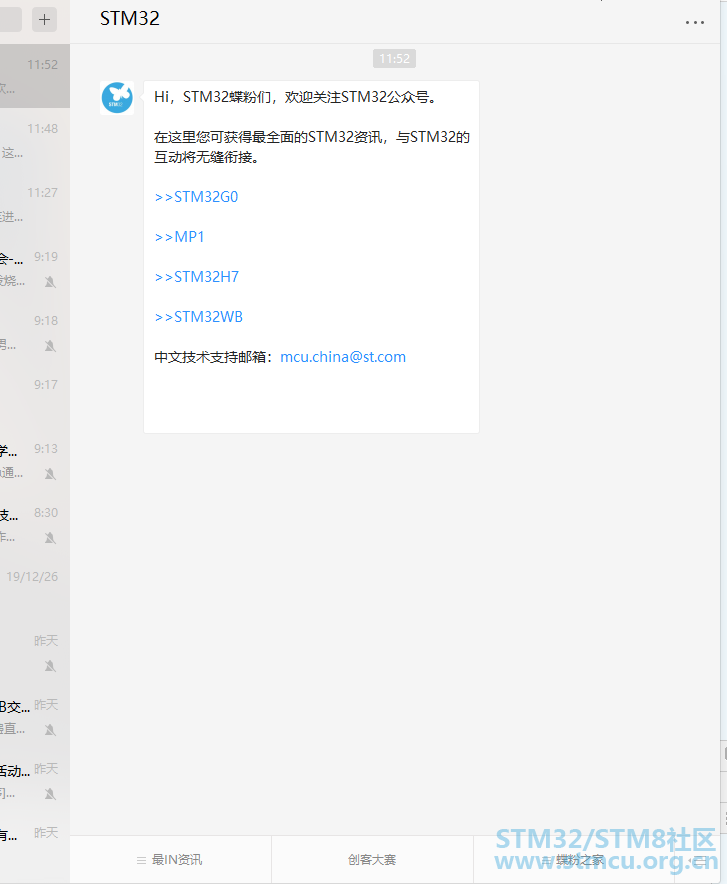Click the muted bell in 9:19 chat

pos(50,282)
